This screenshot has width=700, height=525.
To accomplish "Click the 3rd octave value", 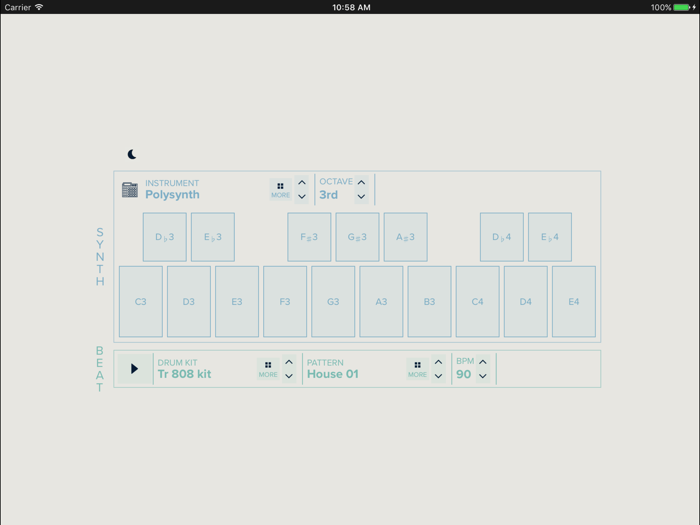I will coord(329,195).
